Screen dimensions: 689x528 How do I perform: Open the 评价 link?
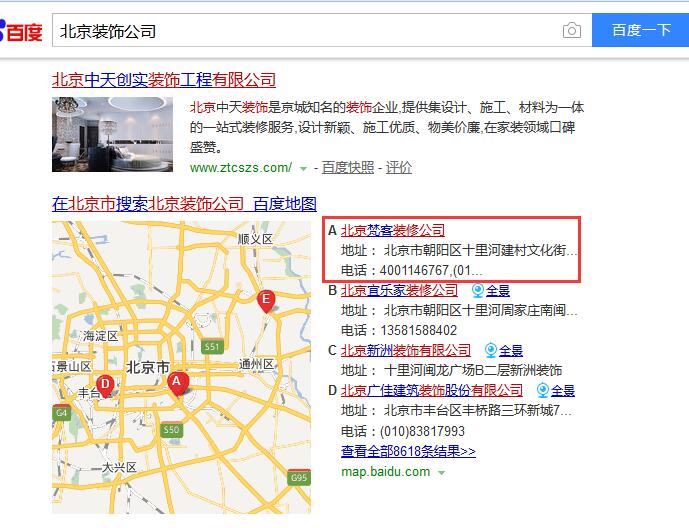click(x=399, y=167)
